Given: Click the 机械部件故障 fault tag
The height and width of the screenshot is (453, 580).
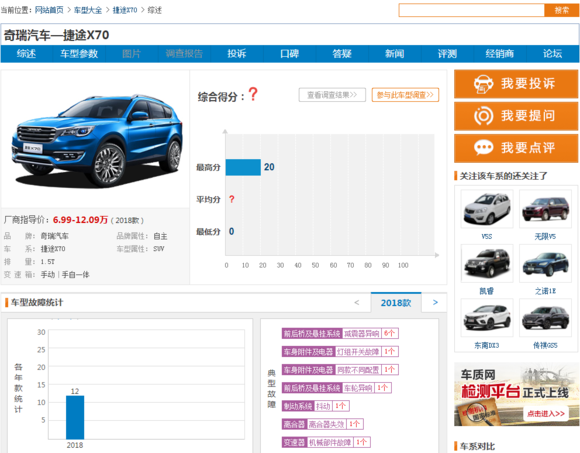Looking at the screenshot, I should click(330, 442).
